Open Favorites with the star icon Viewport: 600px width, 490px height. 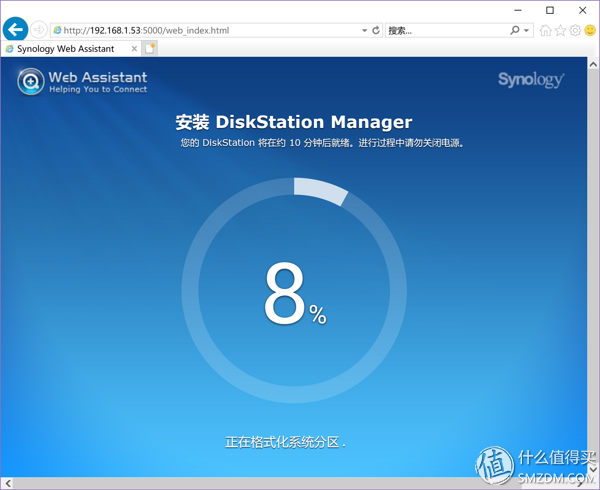tap(560, 31)
